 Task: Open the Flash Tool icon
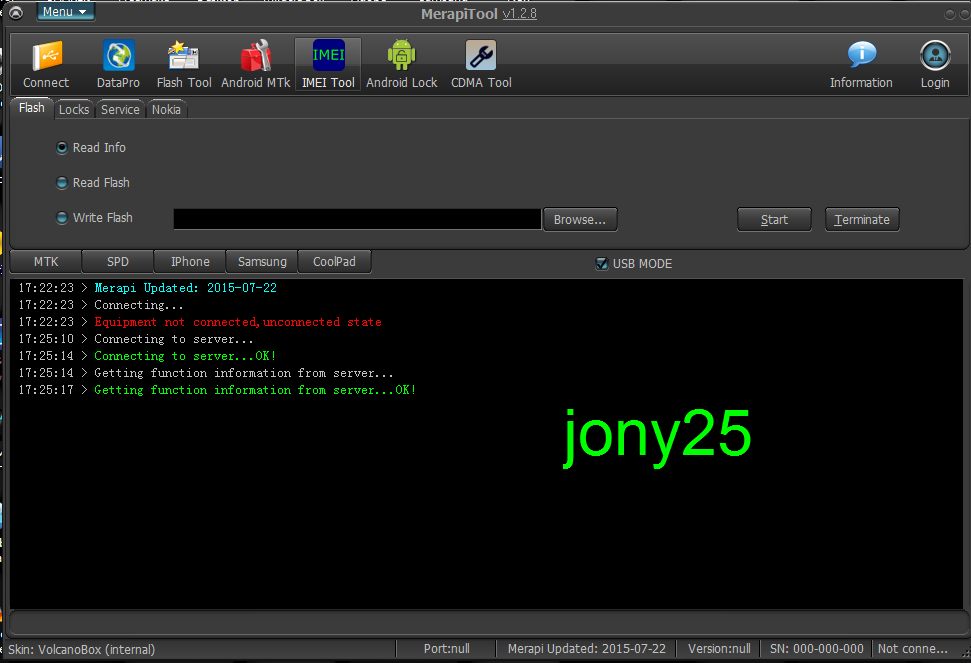coord(184,57)
